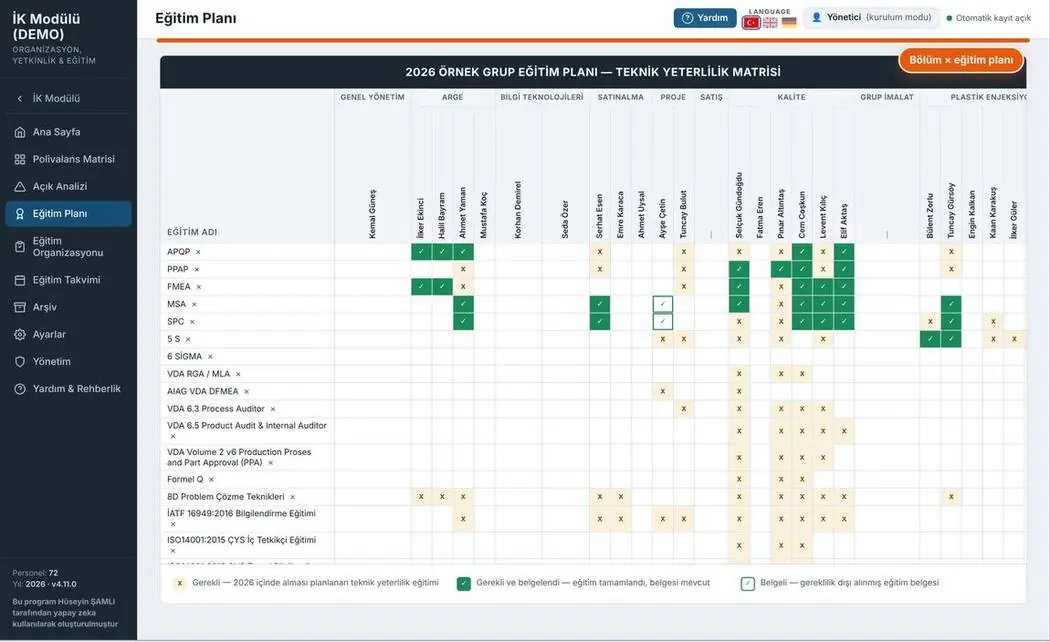Click the Ayarlar gear icon

point(20,335)
